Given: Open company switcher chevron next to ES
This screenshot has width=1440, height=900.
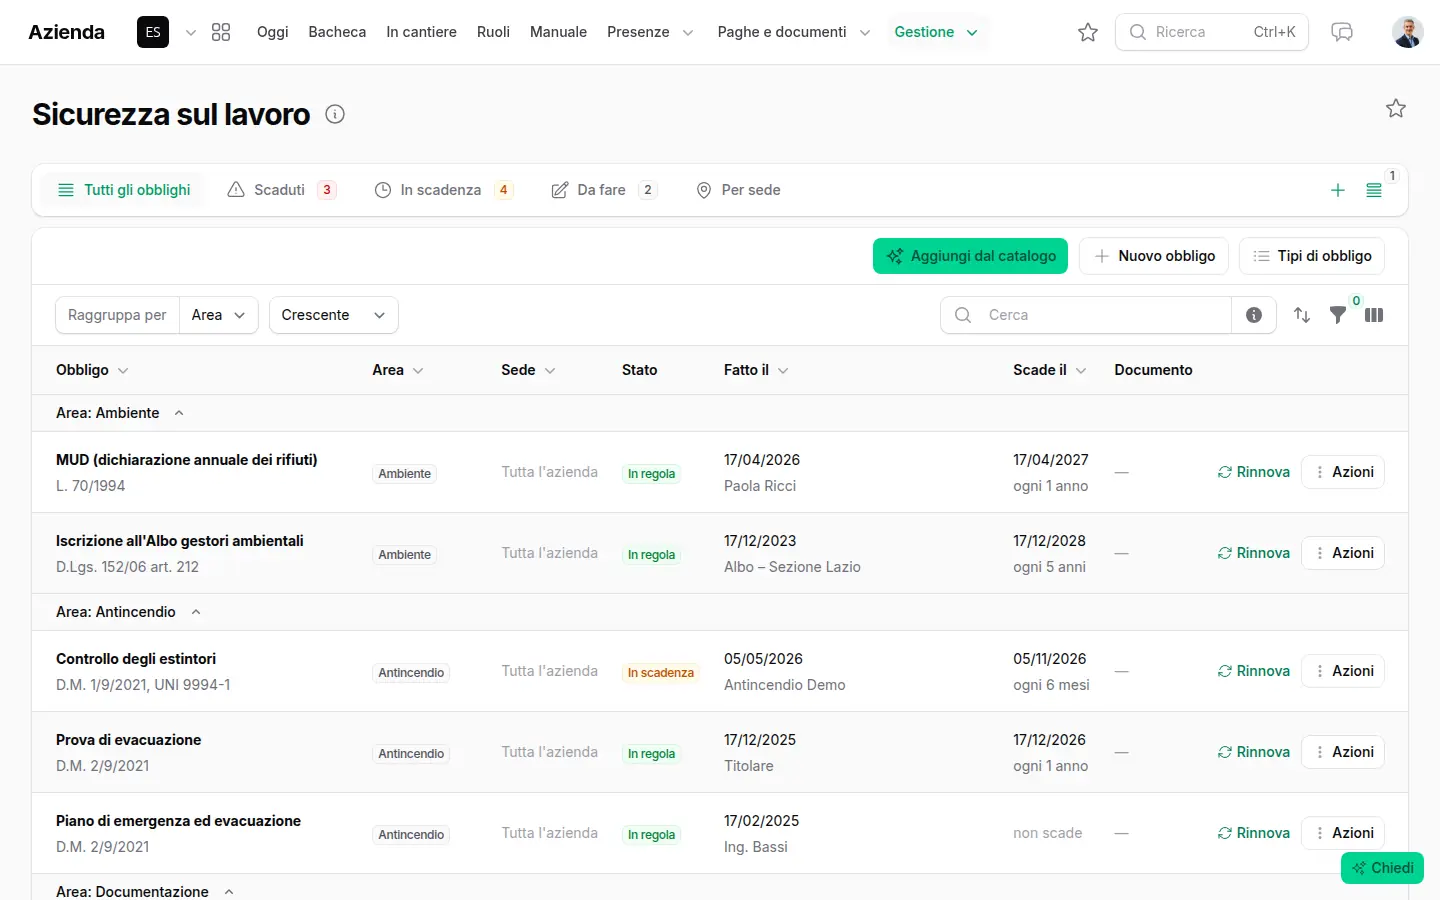Looking at the screenshot, I should click(191, 32).
